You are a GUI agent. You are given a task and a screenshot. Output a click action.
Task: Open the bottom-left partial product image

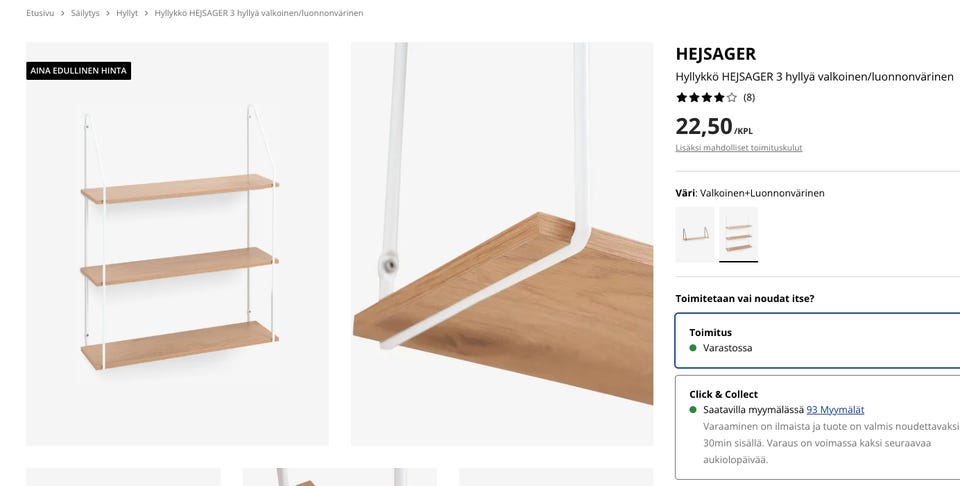tap(123, 477)
